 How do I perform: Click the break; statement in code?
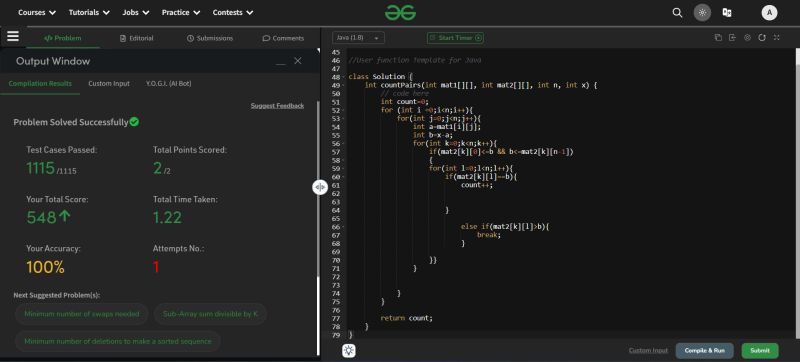click(x=489, y=235)
